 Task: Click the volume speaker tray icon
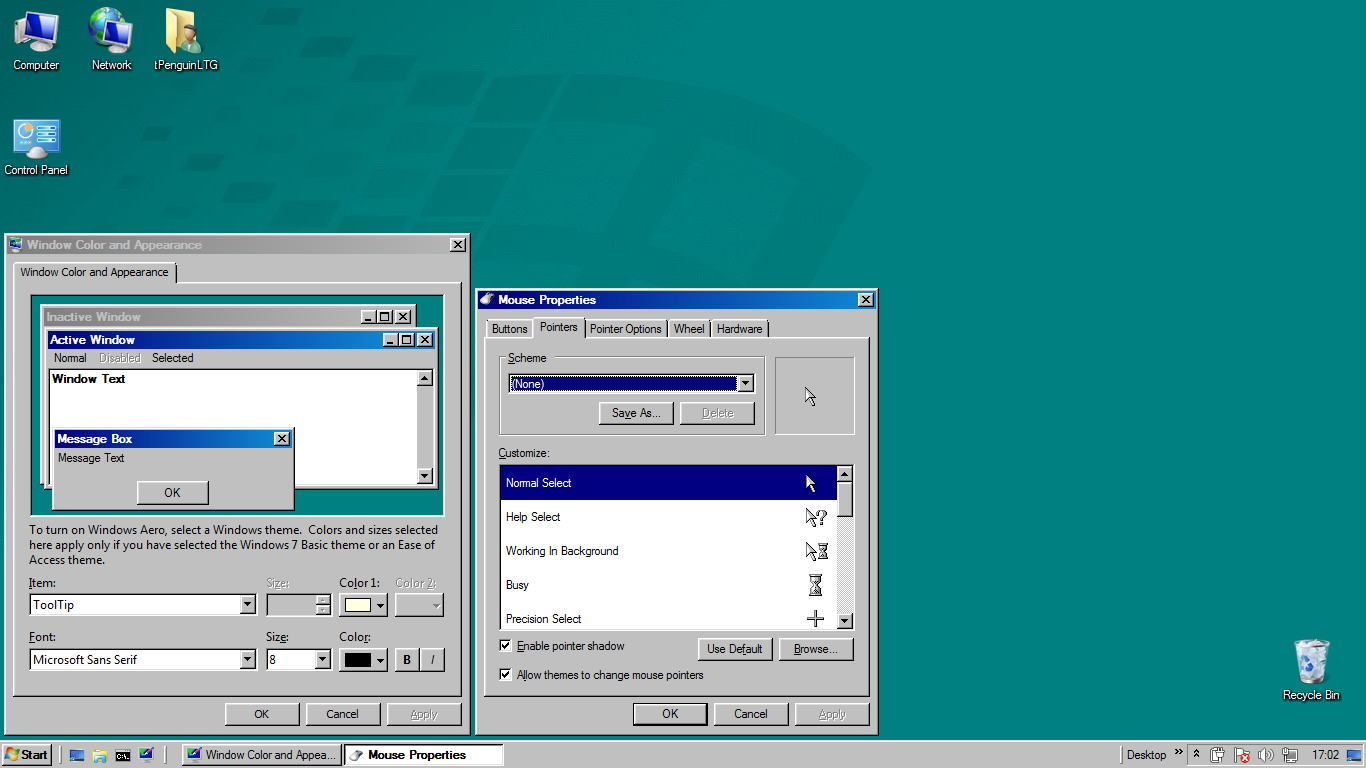(1266, 755)
